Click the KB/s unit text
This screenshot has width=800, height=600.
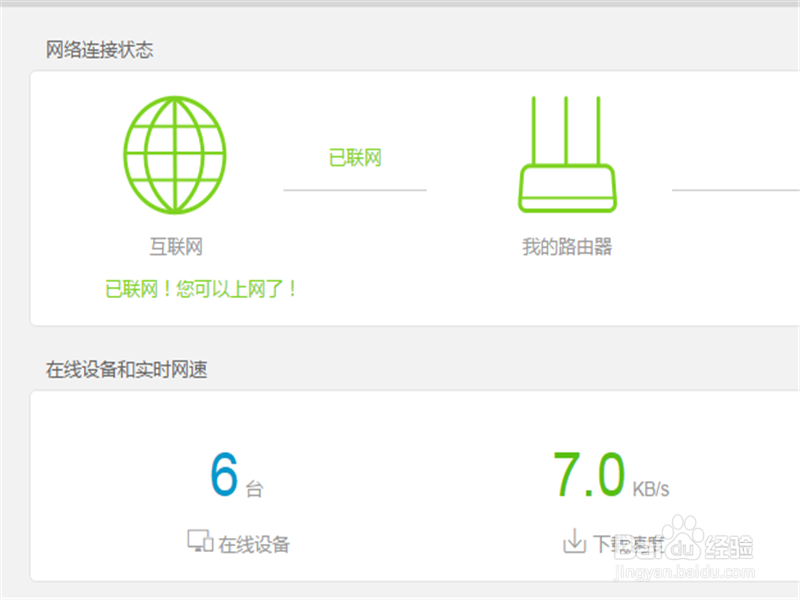(651, 489)
